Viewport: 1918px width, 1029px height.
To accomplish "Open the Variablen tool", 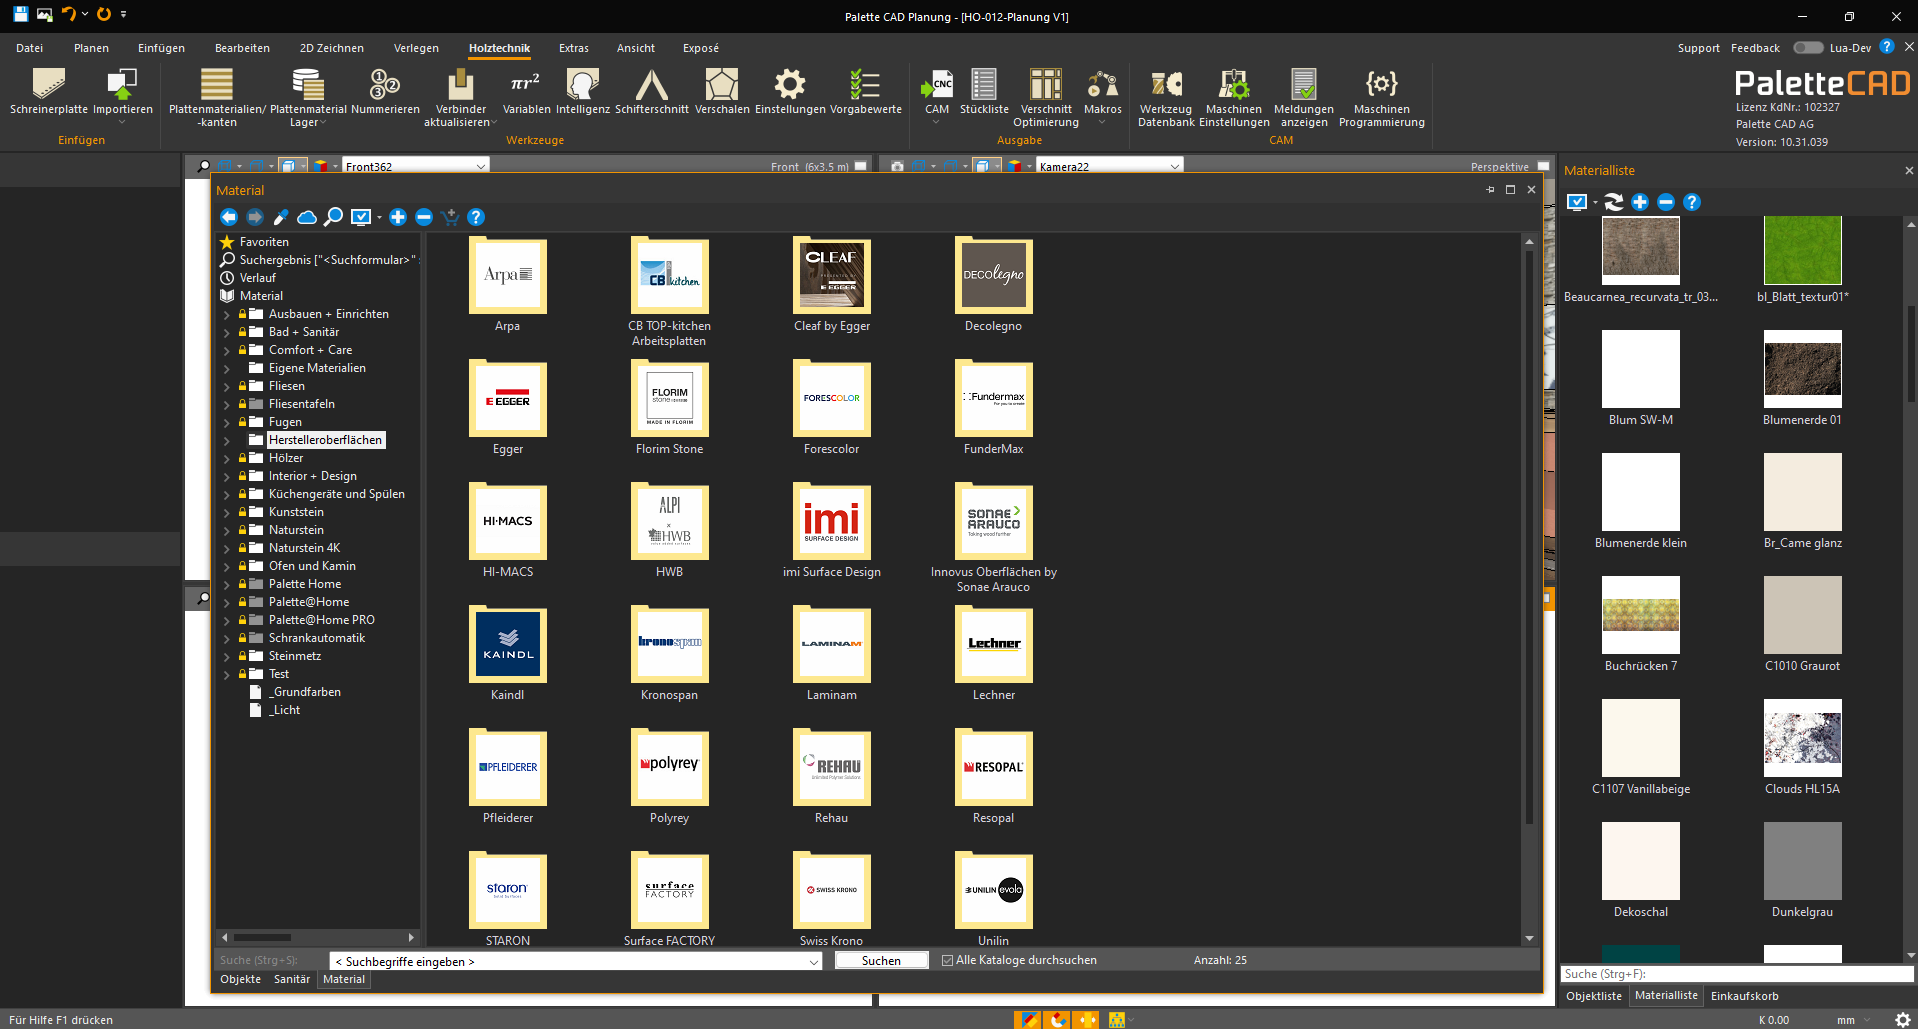I will [526, 92].
